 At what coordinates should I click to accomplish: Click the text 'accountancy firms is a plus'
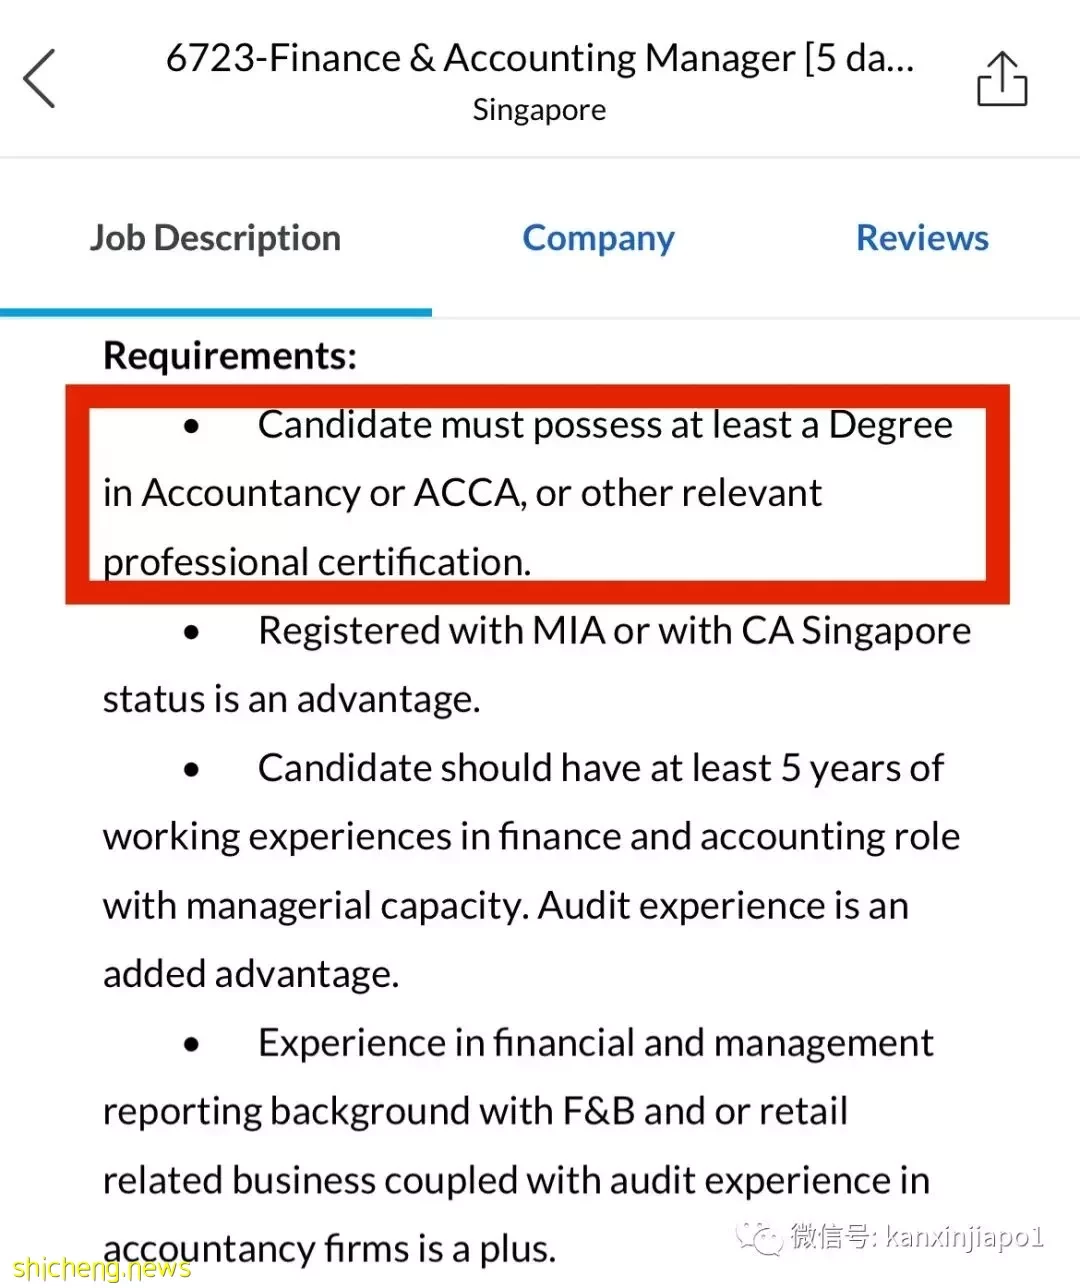click(329, 1249)
